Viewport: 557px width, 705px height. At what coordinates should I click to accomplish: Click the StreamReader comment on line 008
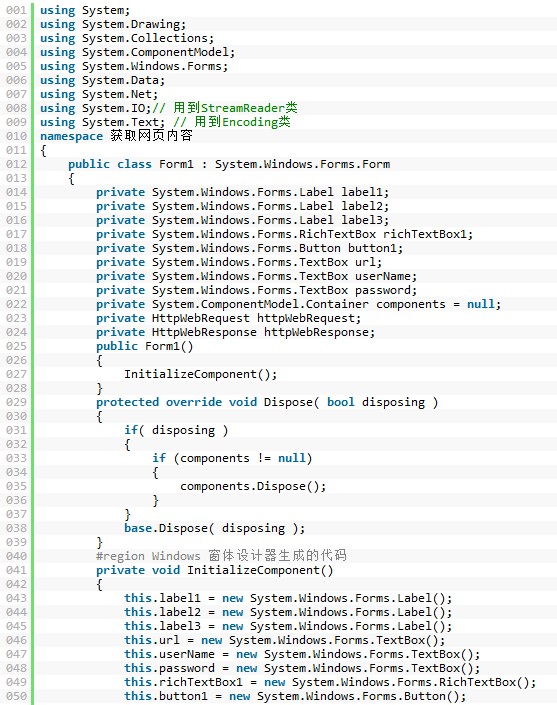[x=224, y=108]
